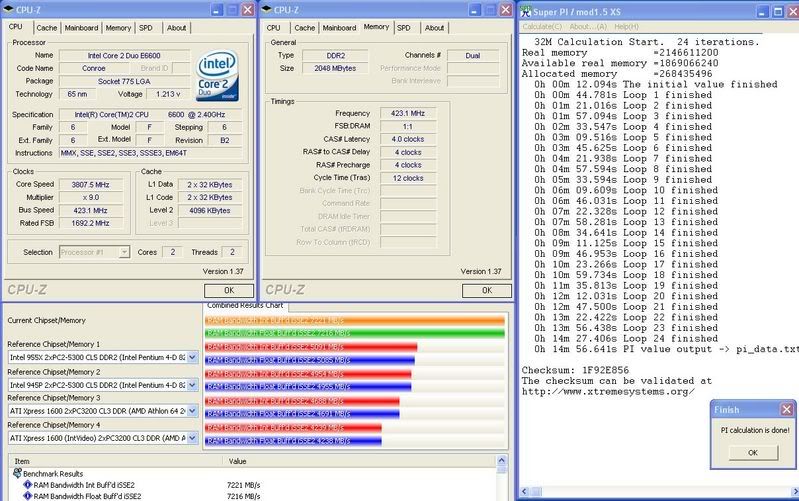Switch to CPU tab in right CPU-Z
This screenshot has height=501, width=799.
[274, 28]
